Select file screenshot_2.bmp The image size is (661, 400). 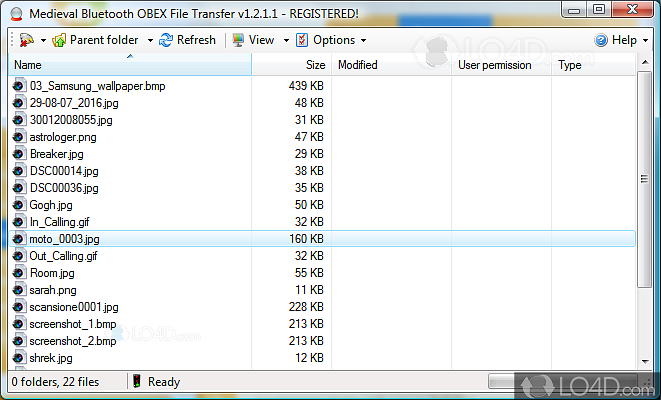pyautogui.click(x=73, y=341)
